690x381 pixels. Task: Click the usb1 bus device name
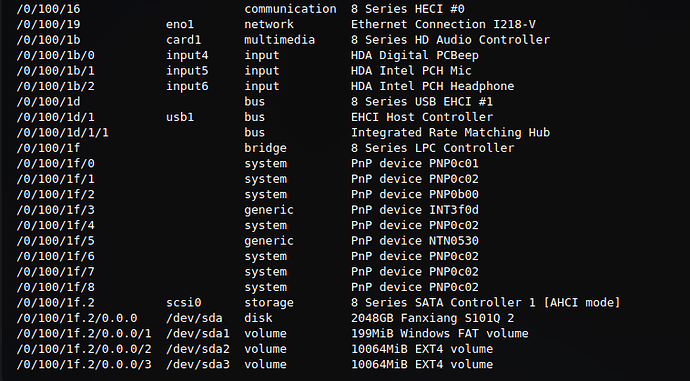point(180,117)
